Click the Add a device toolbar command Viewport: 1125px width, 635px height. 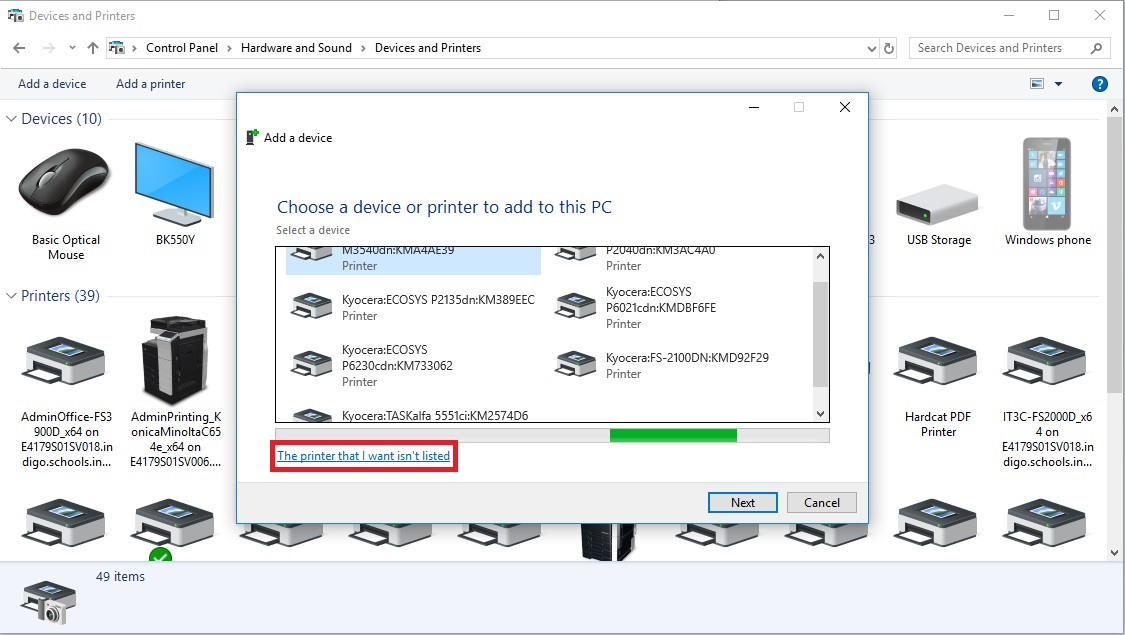(52, 84)
